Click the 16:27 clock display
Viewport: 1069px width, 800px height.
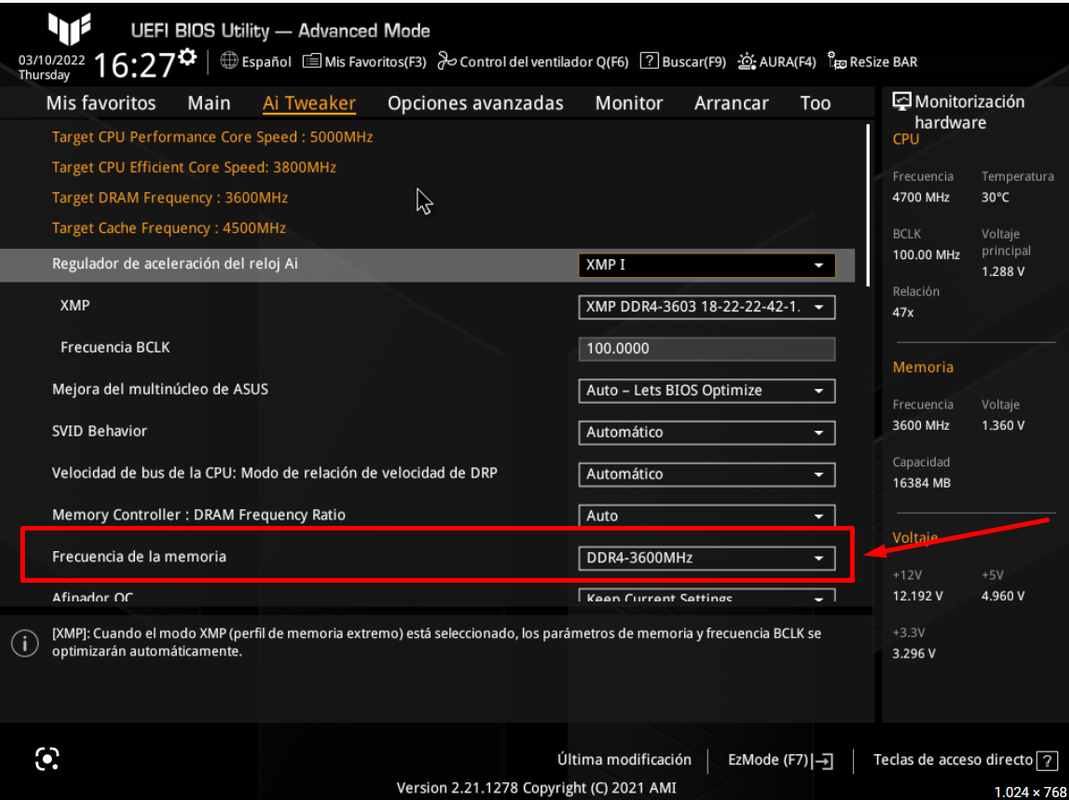coord(134,66)
